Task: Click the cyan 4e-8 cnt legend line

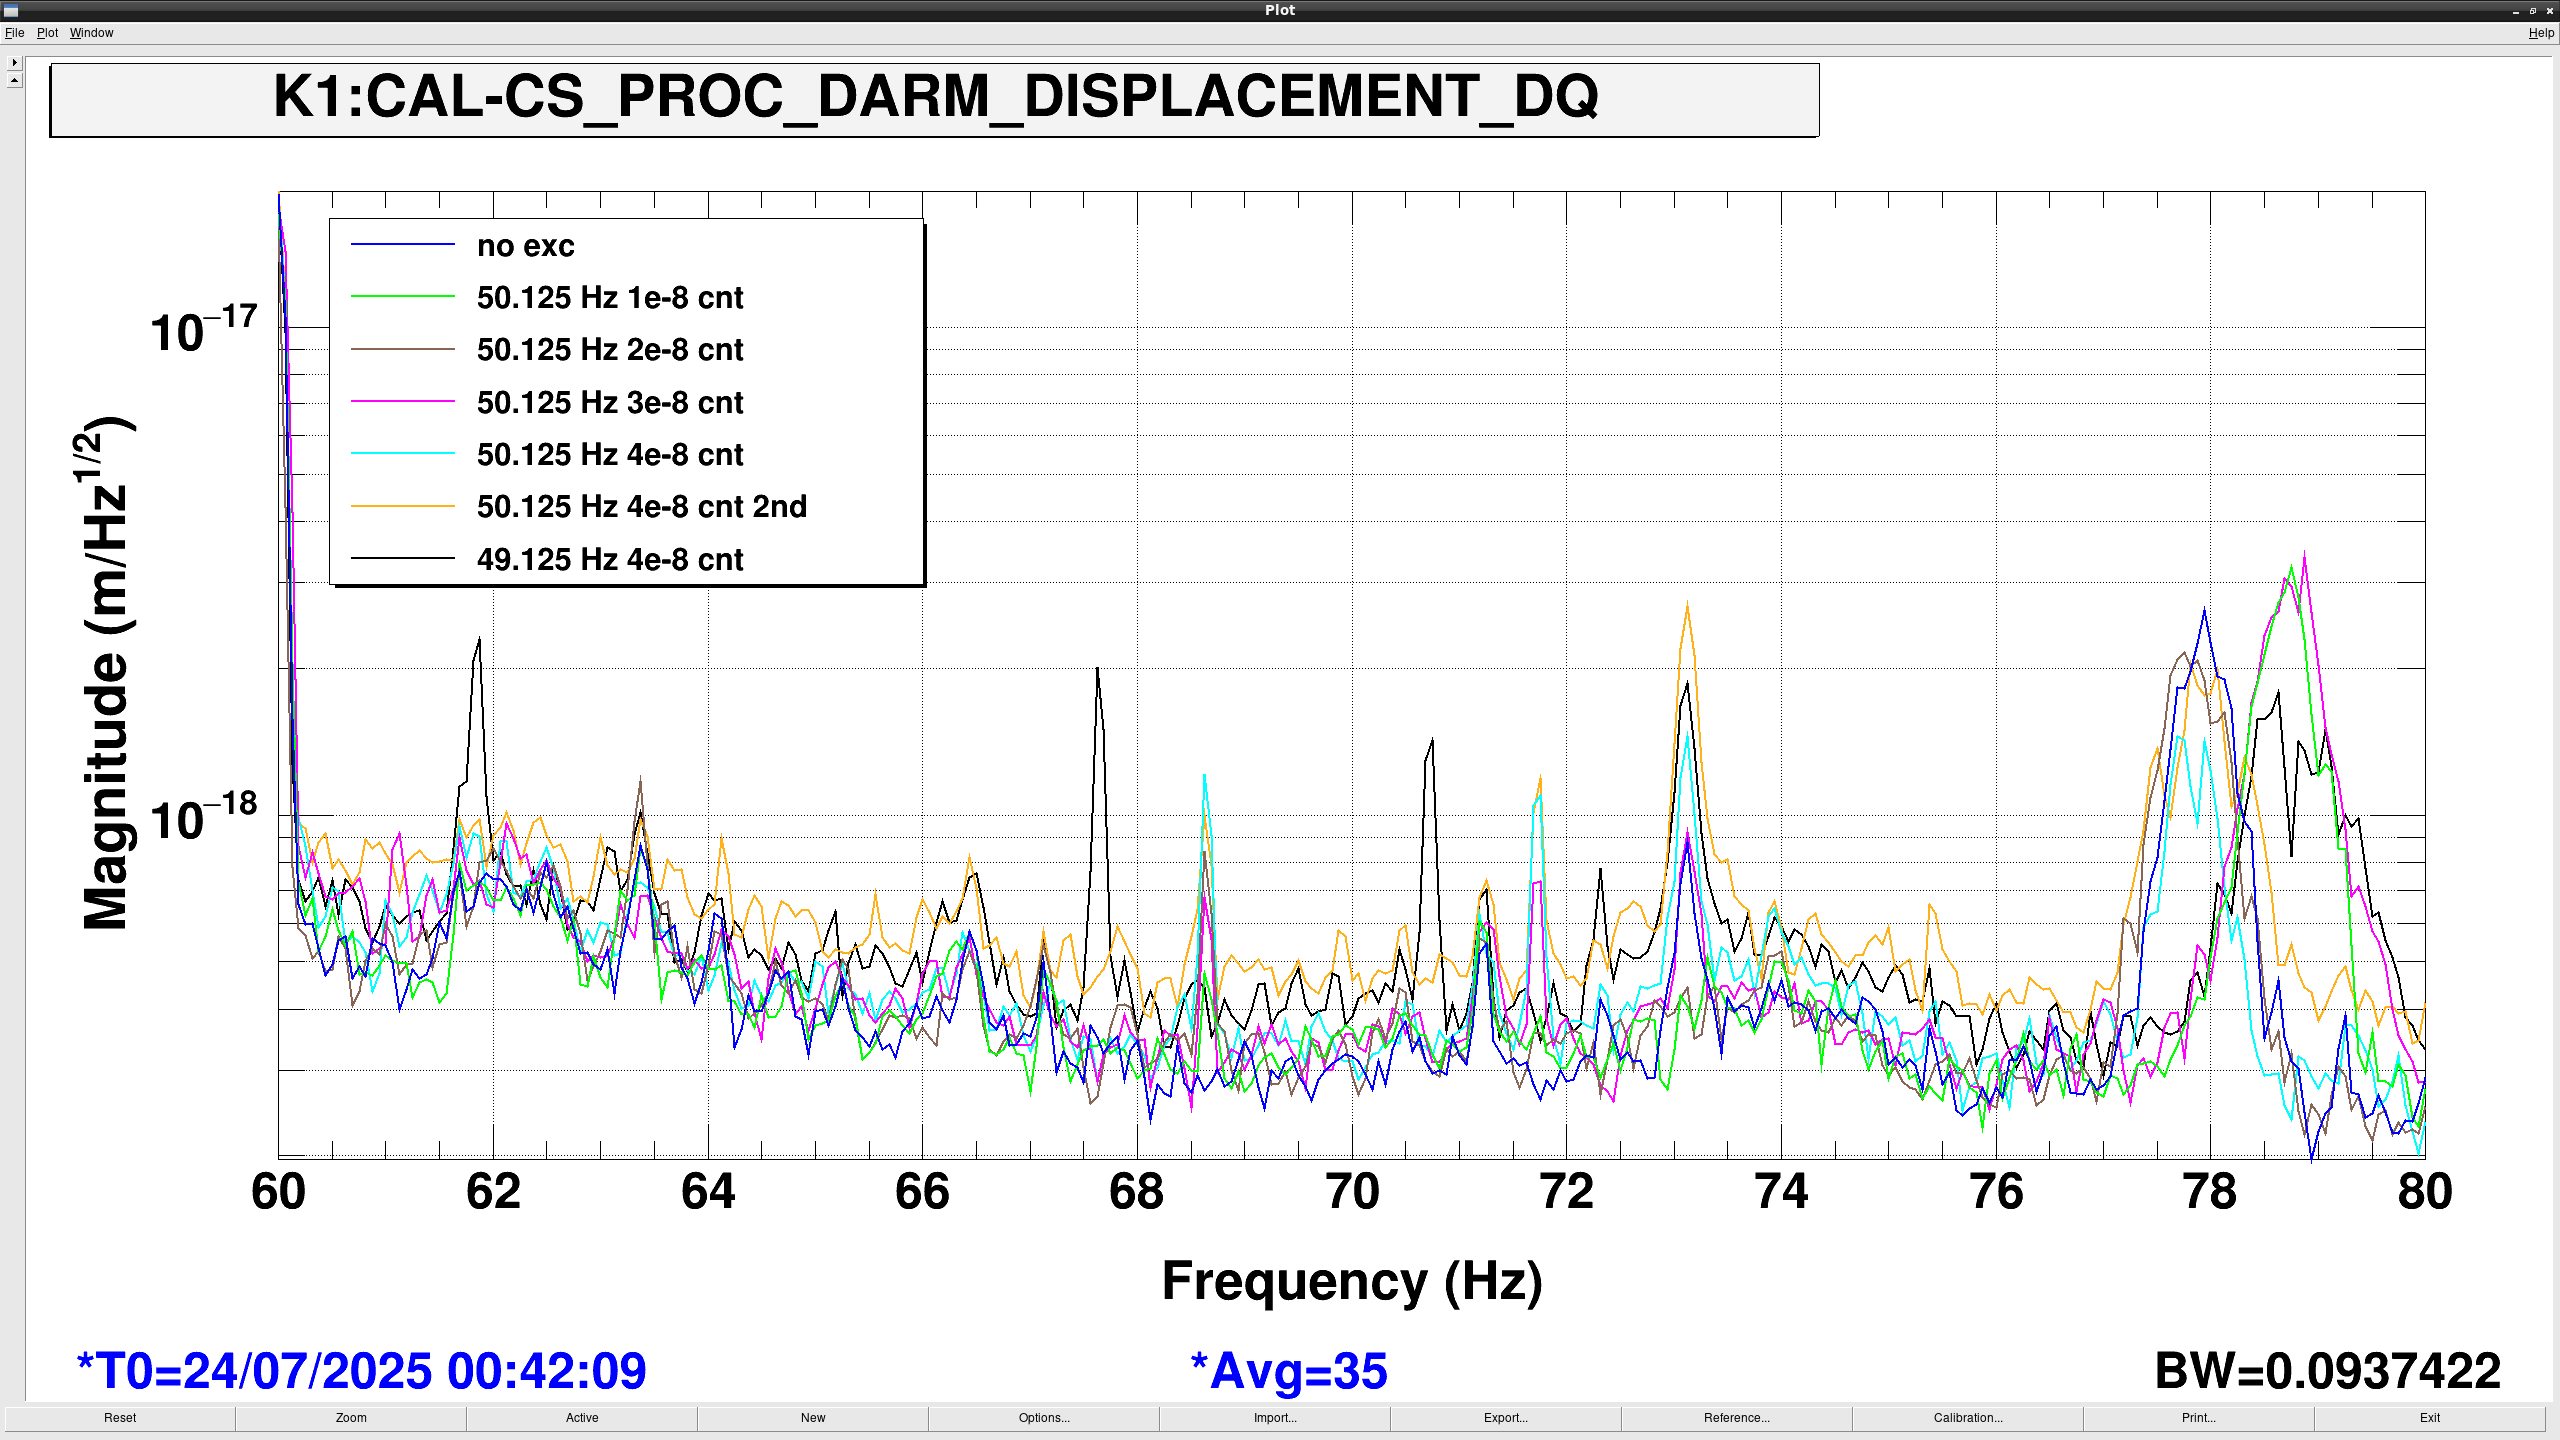Action: point(403,454)
